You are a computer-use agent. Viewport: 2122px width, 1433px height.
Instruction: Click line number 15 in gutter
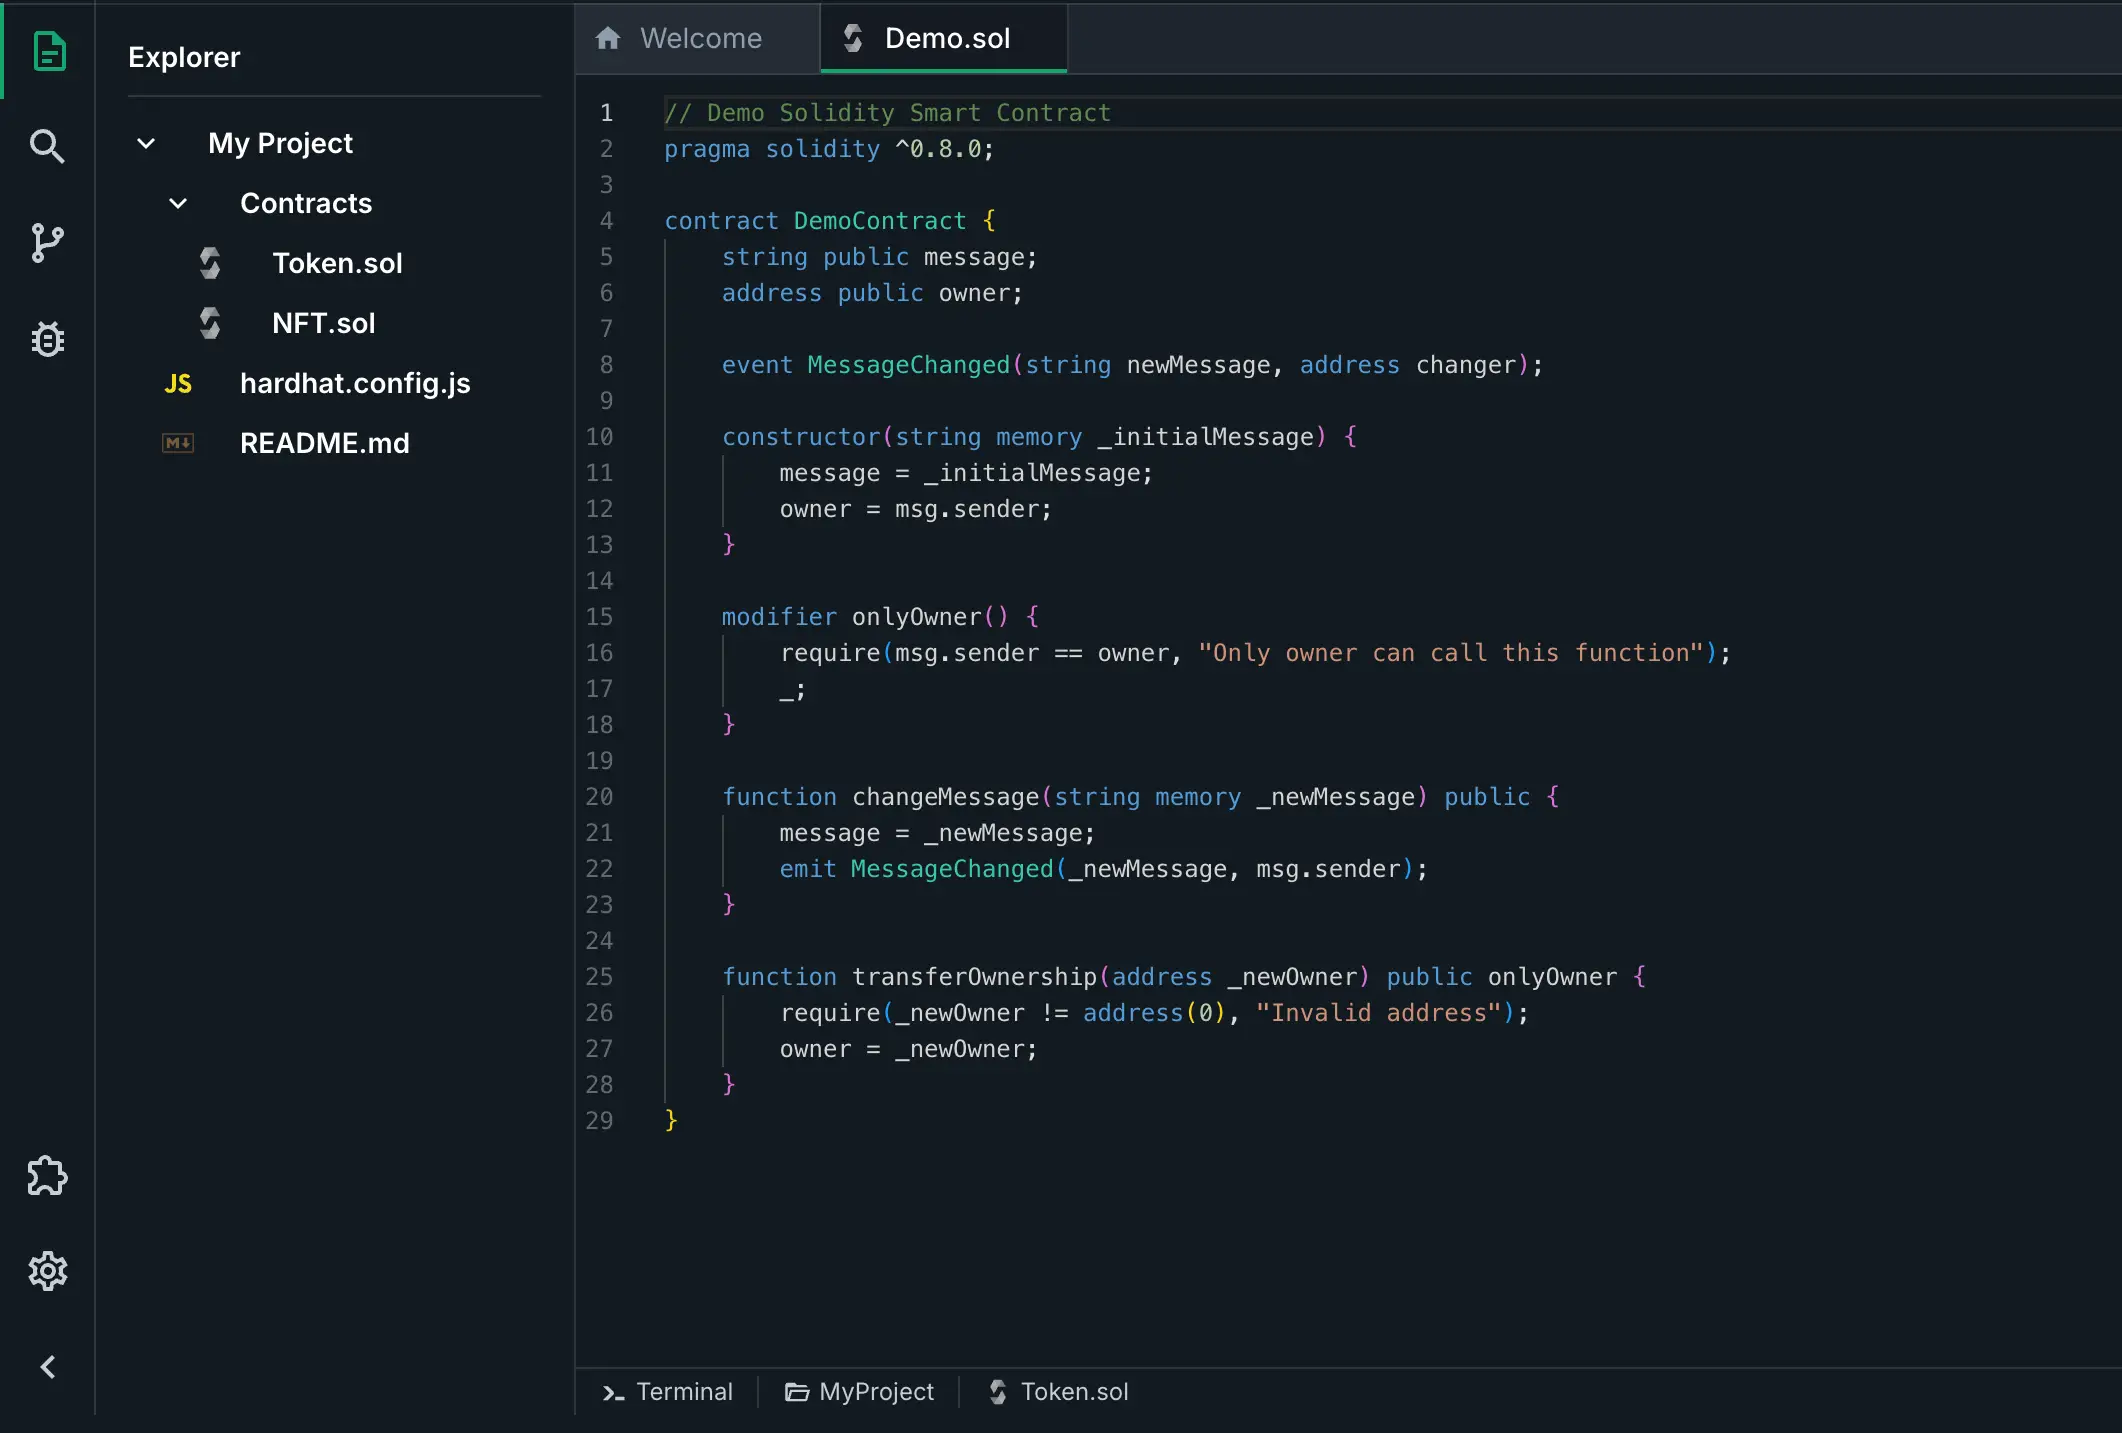tap(599, 617)
